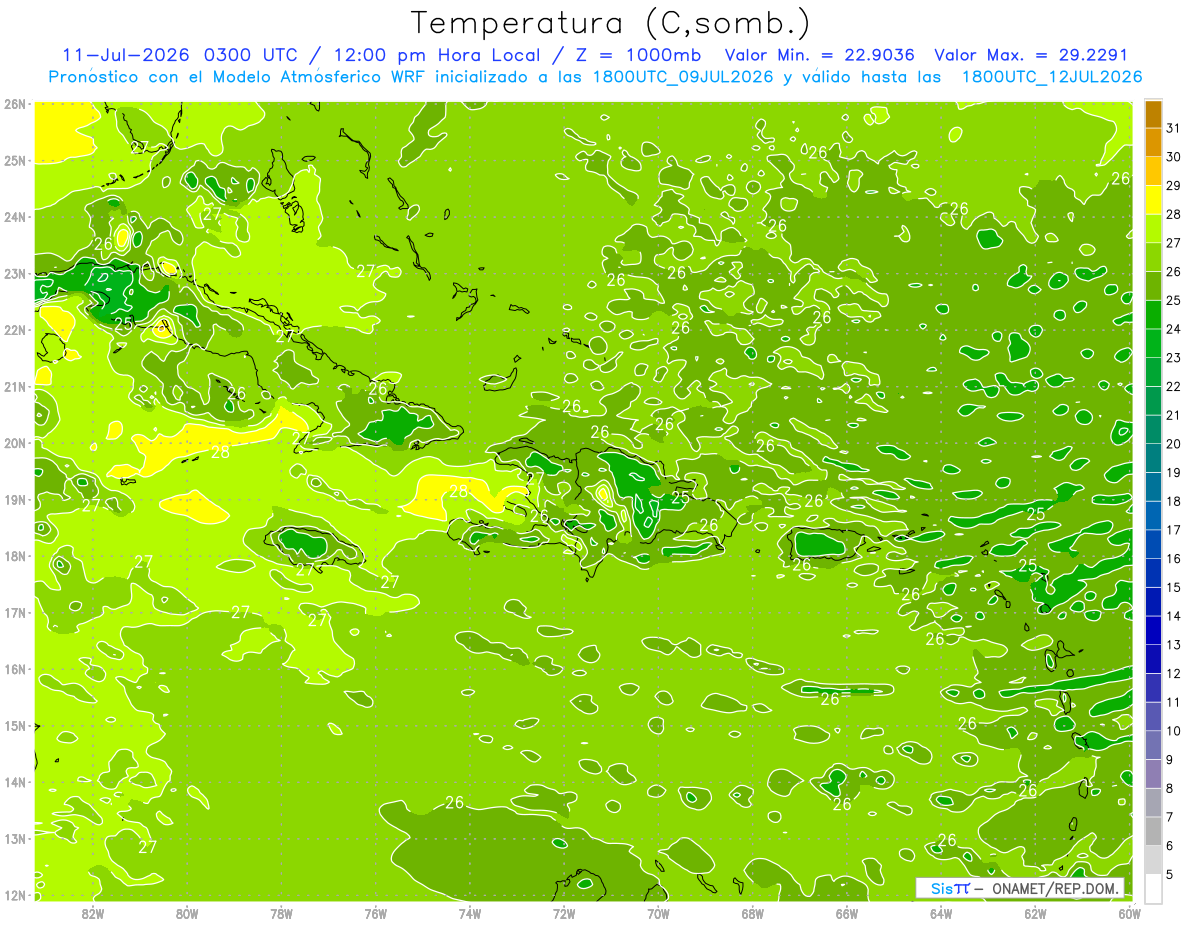Screen dimensions: 1200x927
Task: Select "Valor Max. = 29.2291" in header
Action: point(1032,55)
